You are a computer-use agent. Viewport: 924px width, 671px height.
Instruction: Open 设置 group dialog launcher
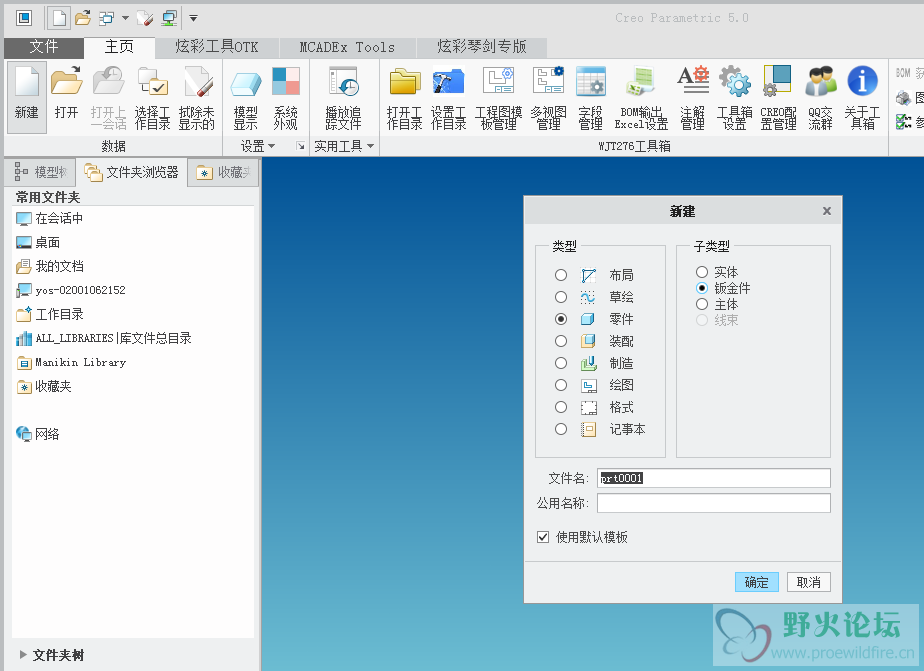click(301, 146)
